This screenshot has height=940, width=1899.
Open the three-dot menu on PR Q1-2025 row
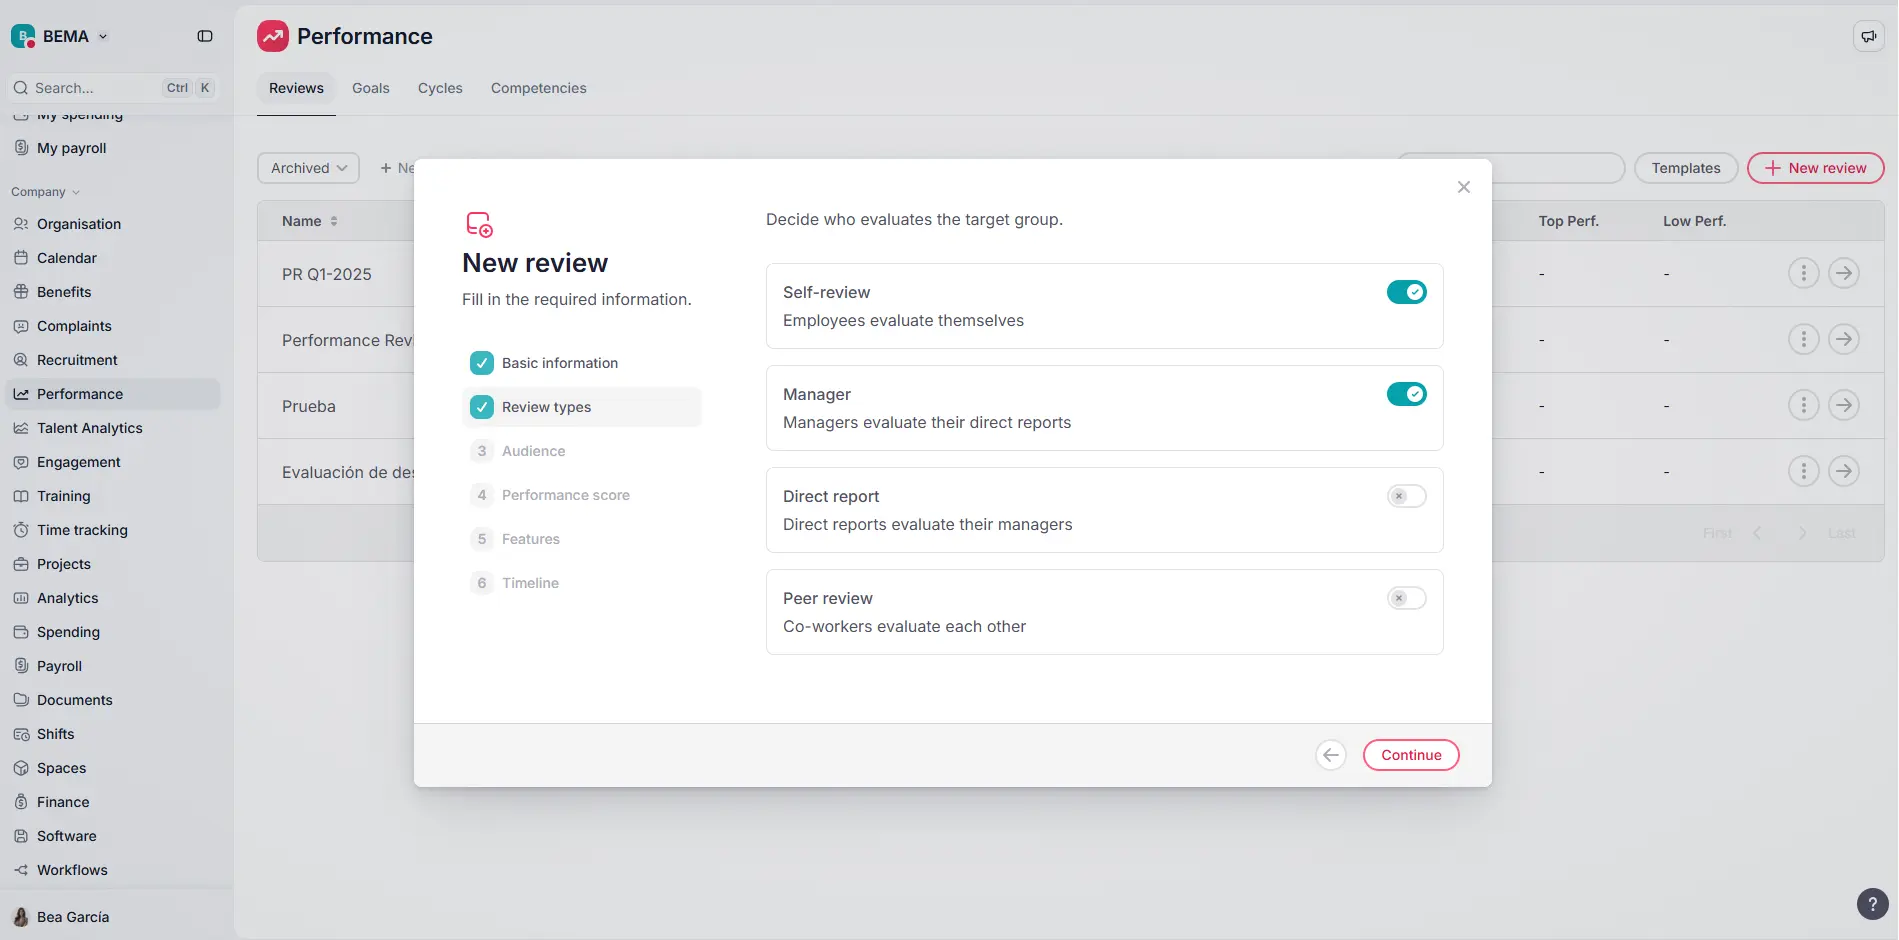pos(1803,272)
